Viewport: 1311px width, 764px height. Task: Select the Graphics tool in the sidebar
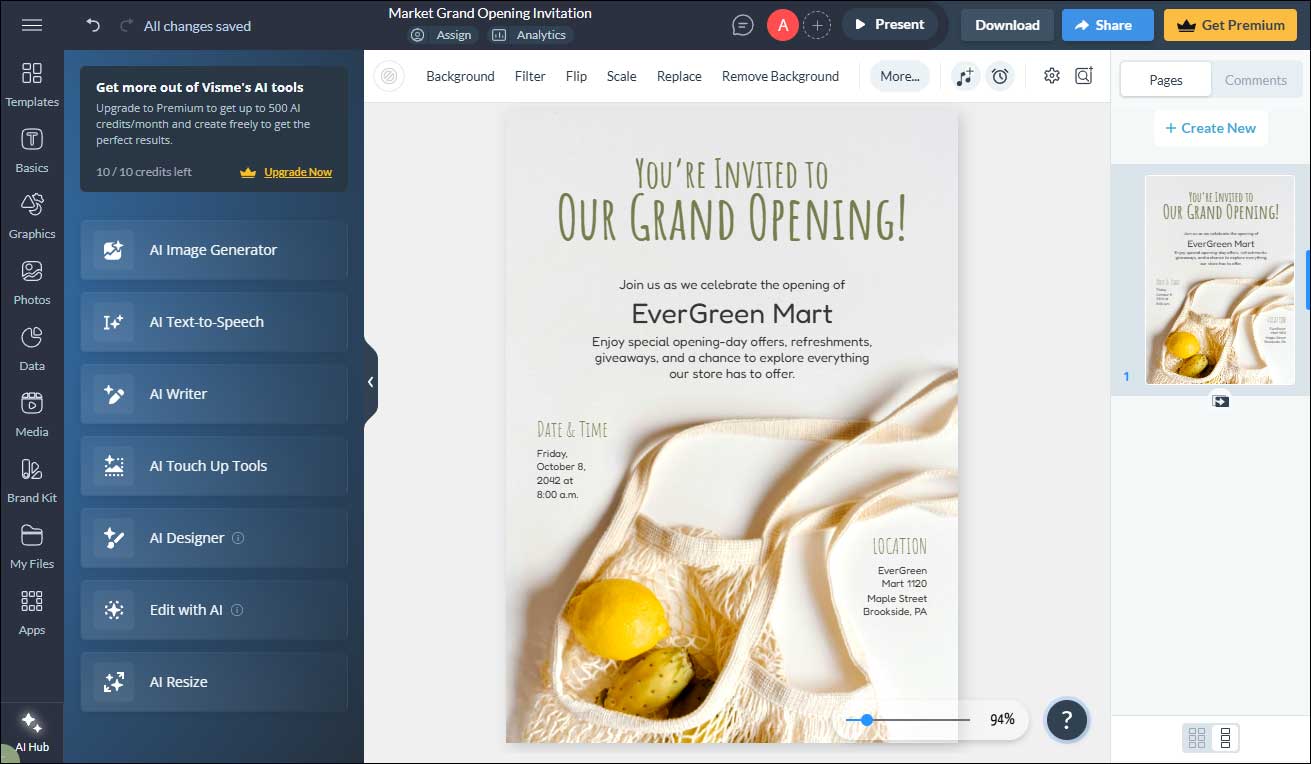click(x=31, y=215)
